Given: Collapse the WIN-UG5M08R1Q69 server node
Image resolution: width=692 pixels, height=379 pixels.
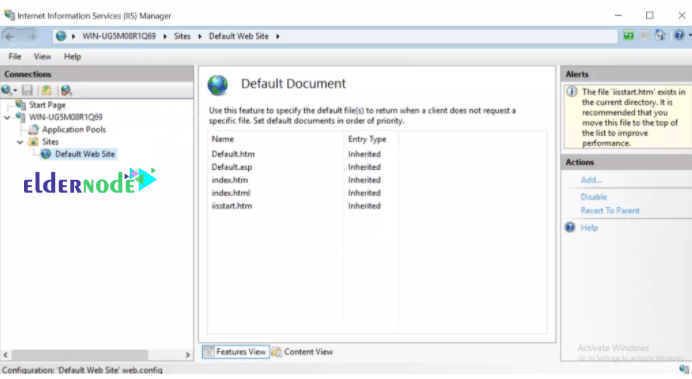Looking at the screenshot, I should [7, 117].
